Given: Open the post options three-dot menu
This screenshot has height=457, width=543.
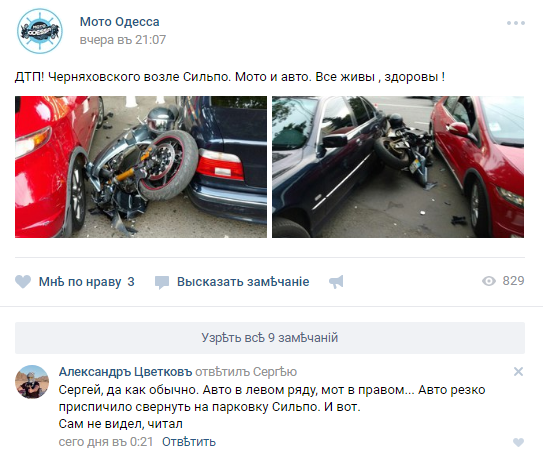Looking at the screenshot, I should pos(516,23).
